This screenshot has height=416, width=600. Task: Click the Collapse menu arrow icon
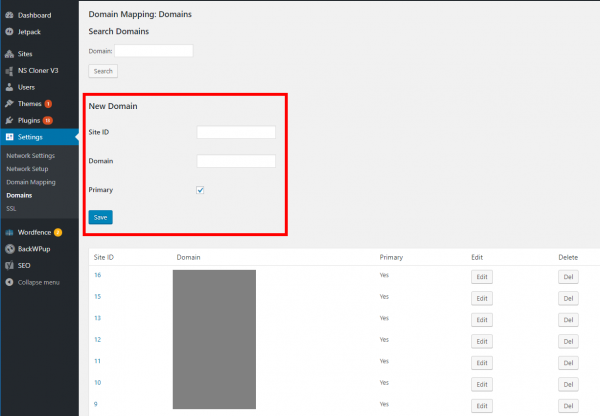point(9,282)
